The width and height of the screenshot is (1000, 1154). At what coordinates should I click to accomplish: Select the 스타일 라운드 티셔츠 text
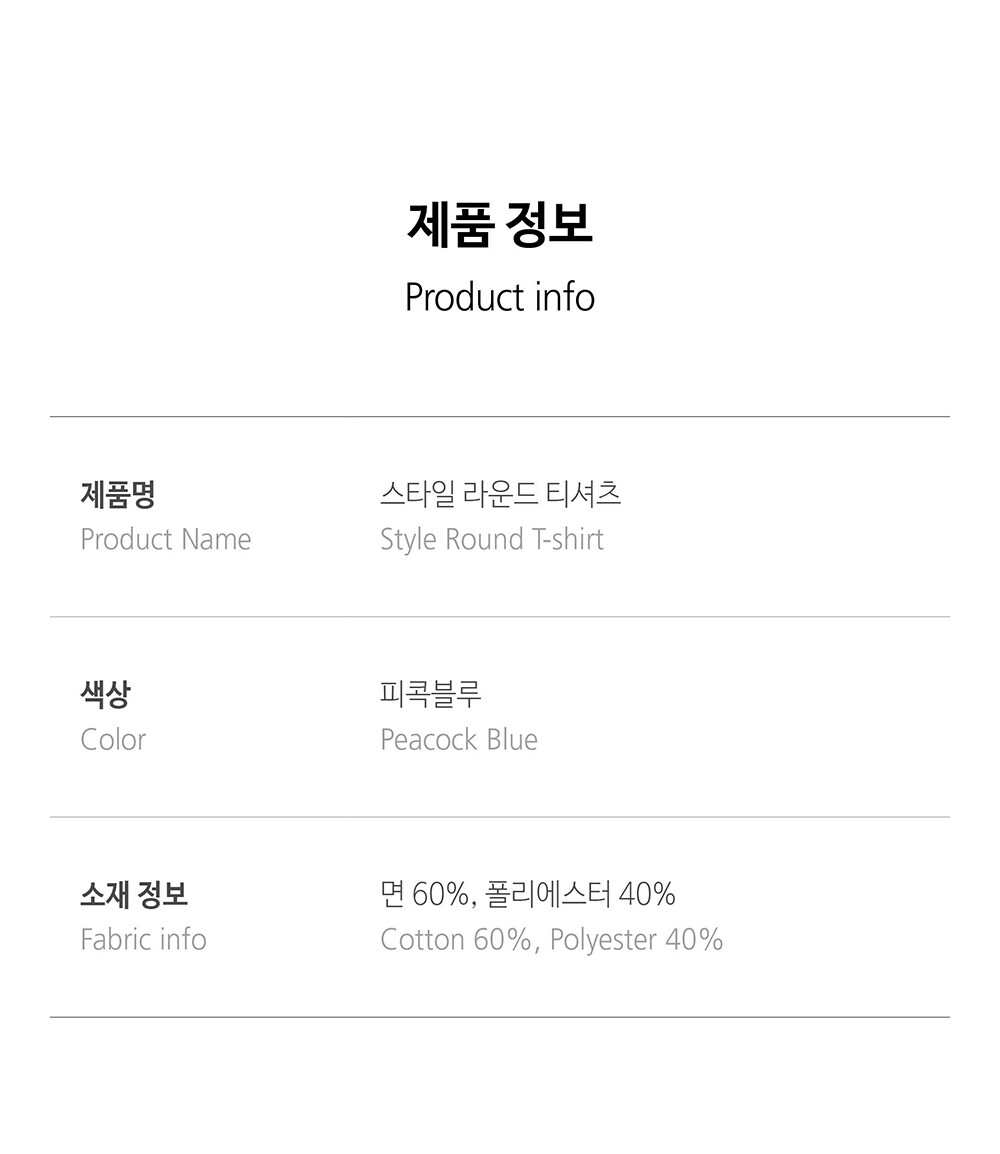click(x=500, y=494)
